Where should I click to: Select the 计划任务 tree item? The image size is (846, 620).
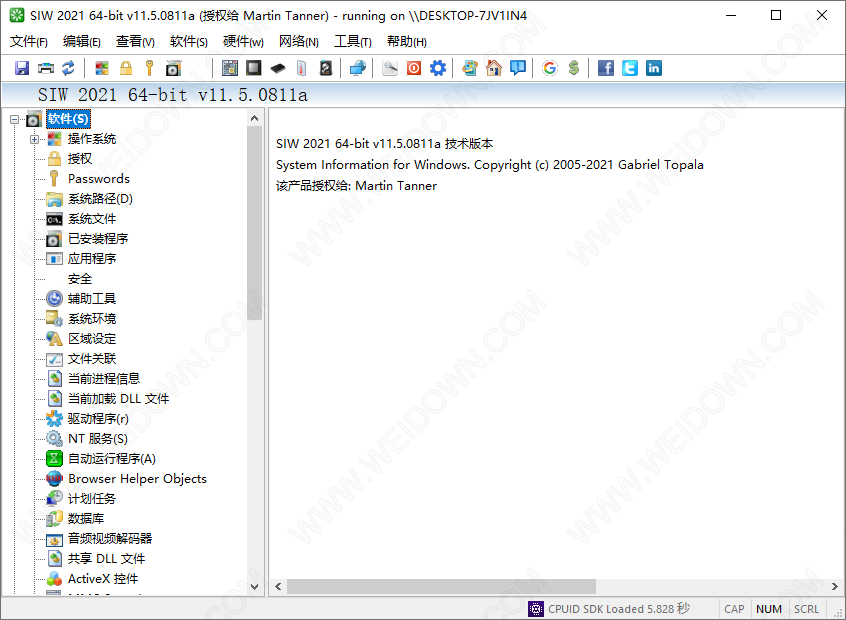(x=92, y=499)
